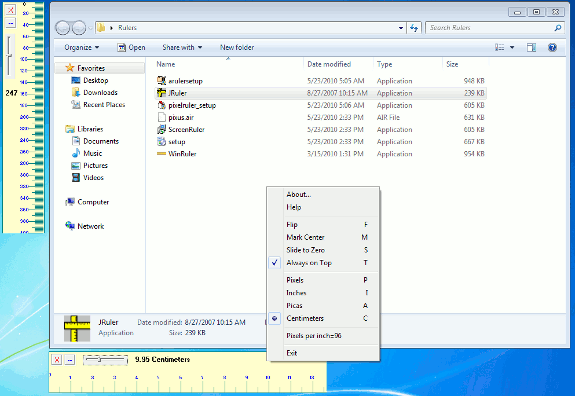Viewport: 575px width, 396px height.
Task: Select the JRuler application file icon
Action: (161, 93)
